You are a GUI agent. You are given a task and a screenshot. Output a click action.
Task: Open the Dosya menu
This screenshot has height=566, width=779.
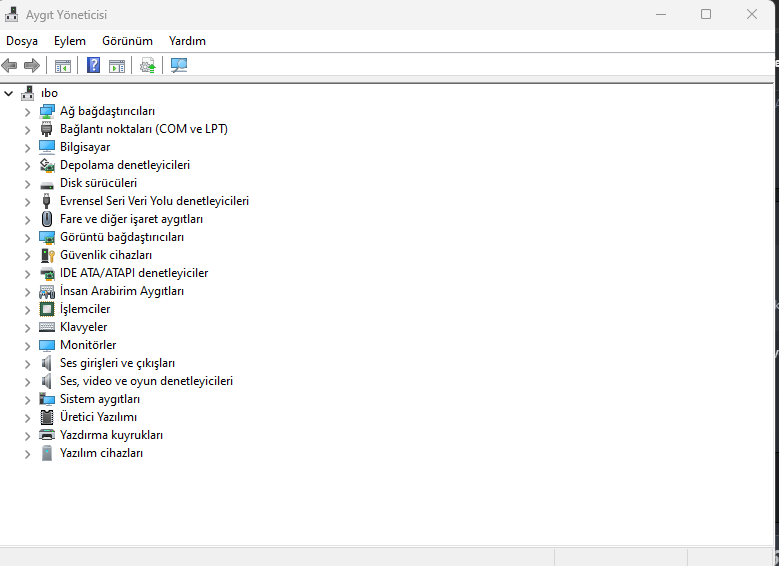coord(22,41)
